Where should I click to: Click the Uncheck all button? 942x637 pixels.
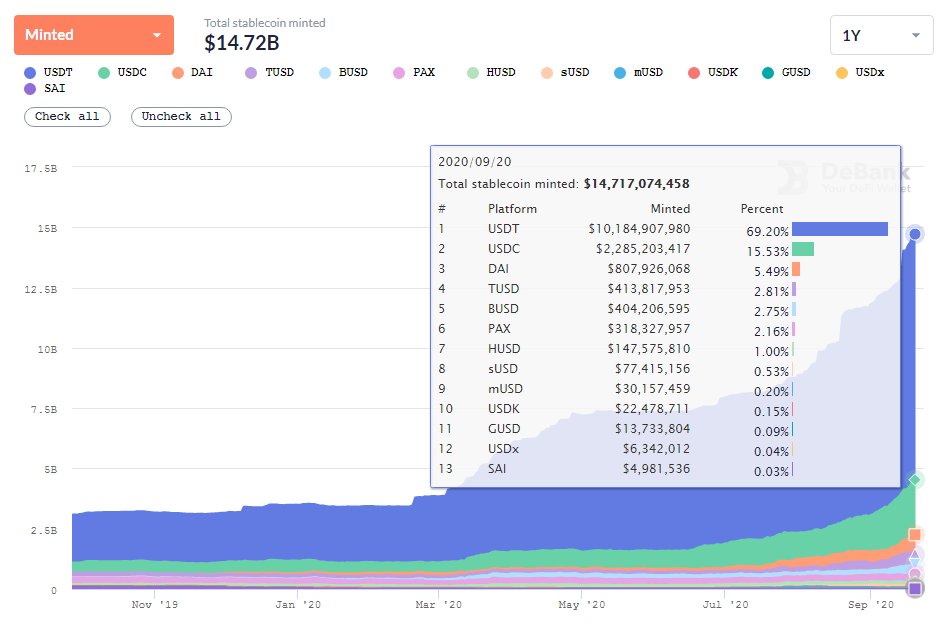point(181,117)
